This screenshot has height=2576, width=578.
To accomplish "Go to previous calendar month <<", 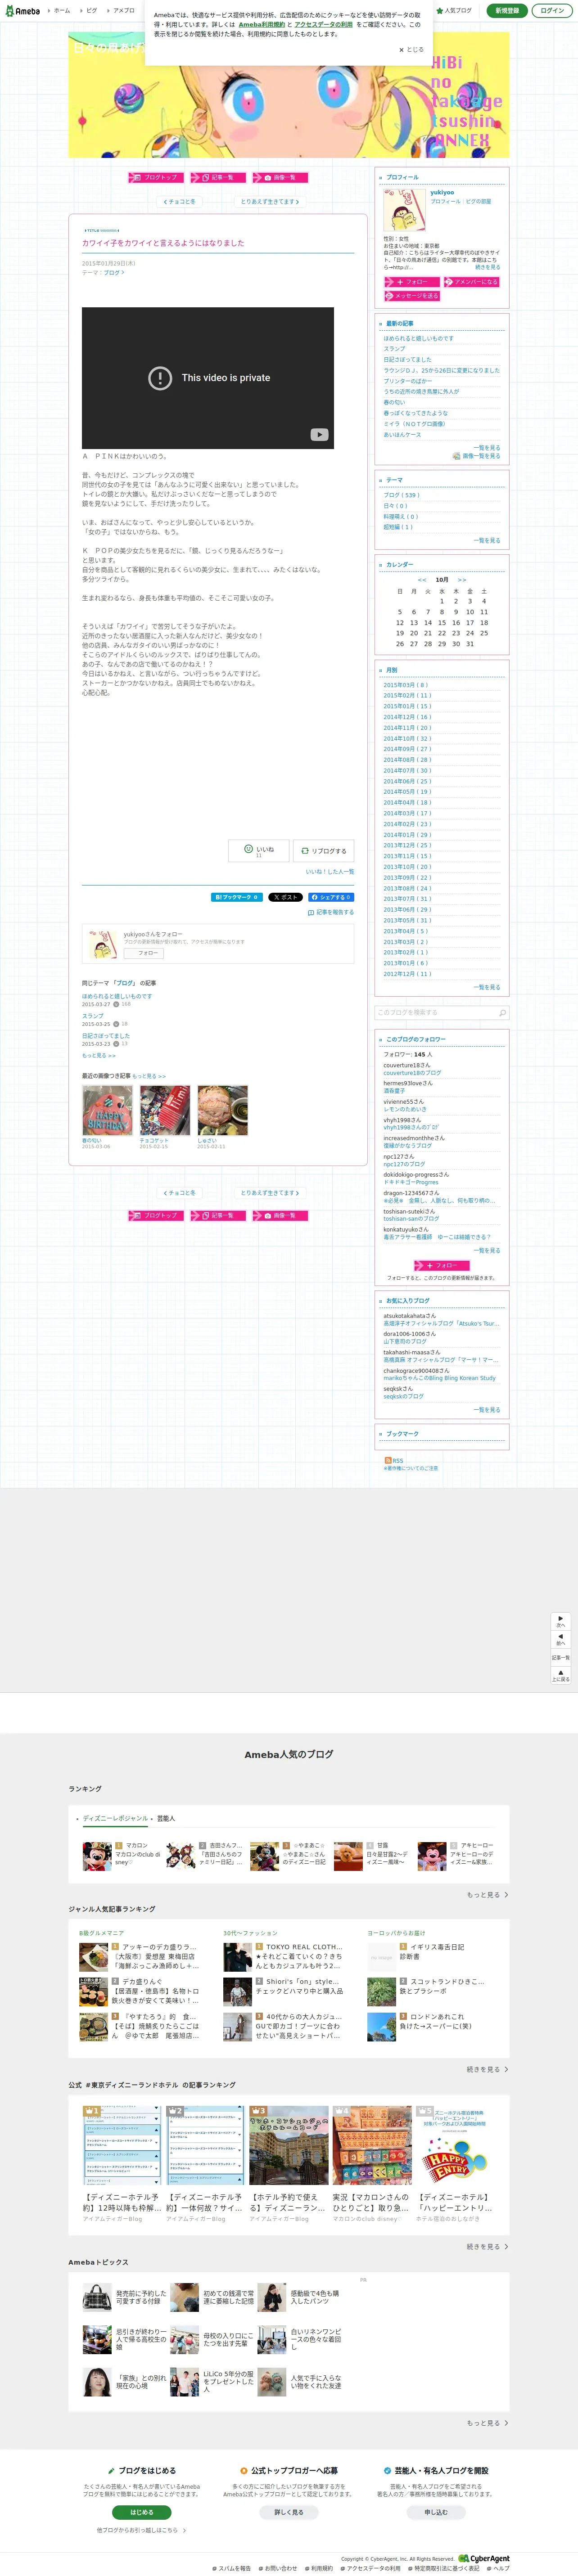I will click(421, 580).
